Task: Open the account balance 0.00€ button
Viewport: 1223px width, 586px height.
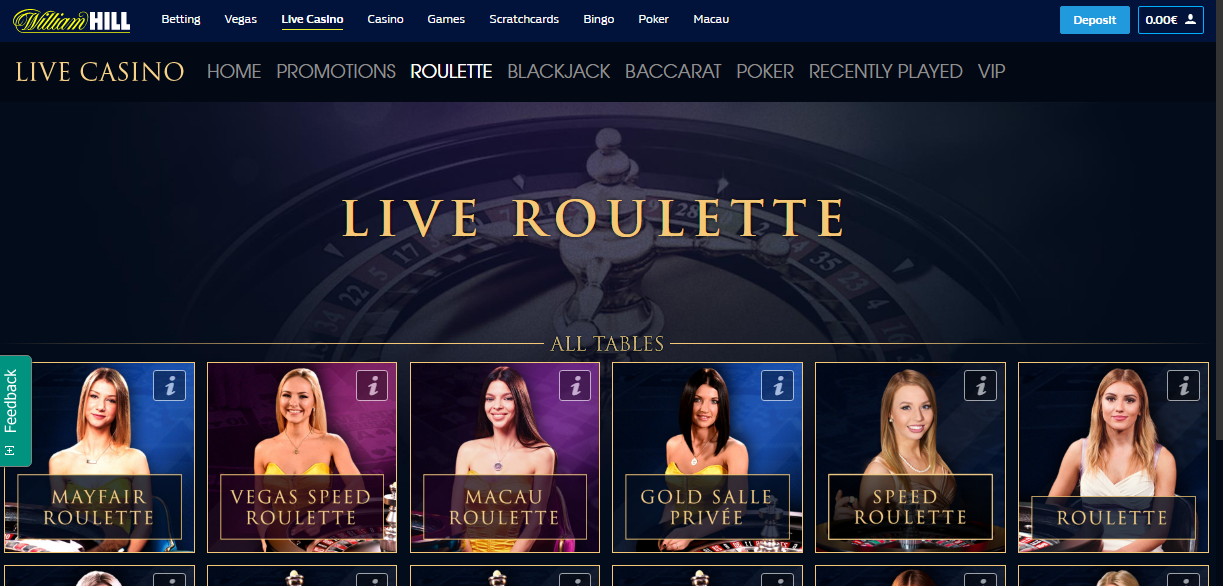Action: point(1171,20)
